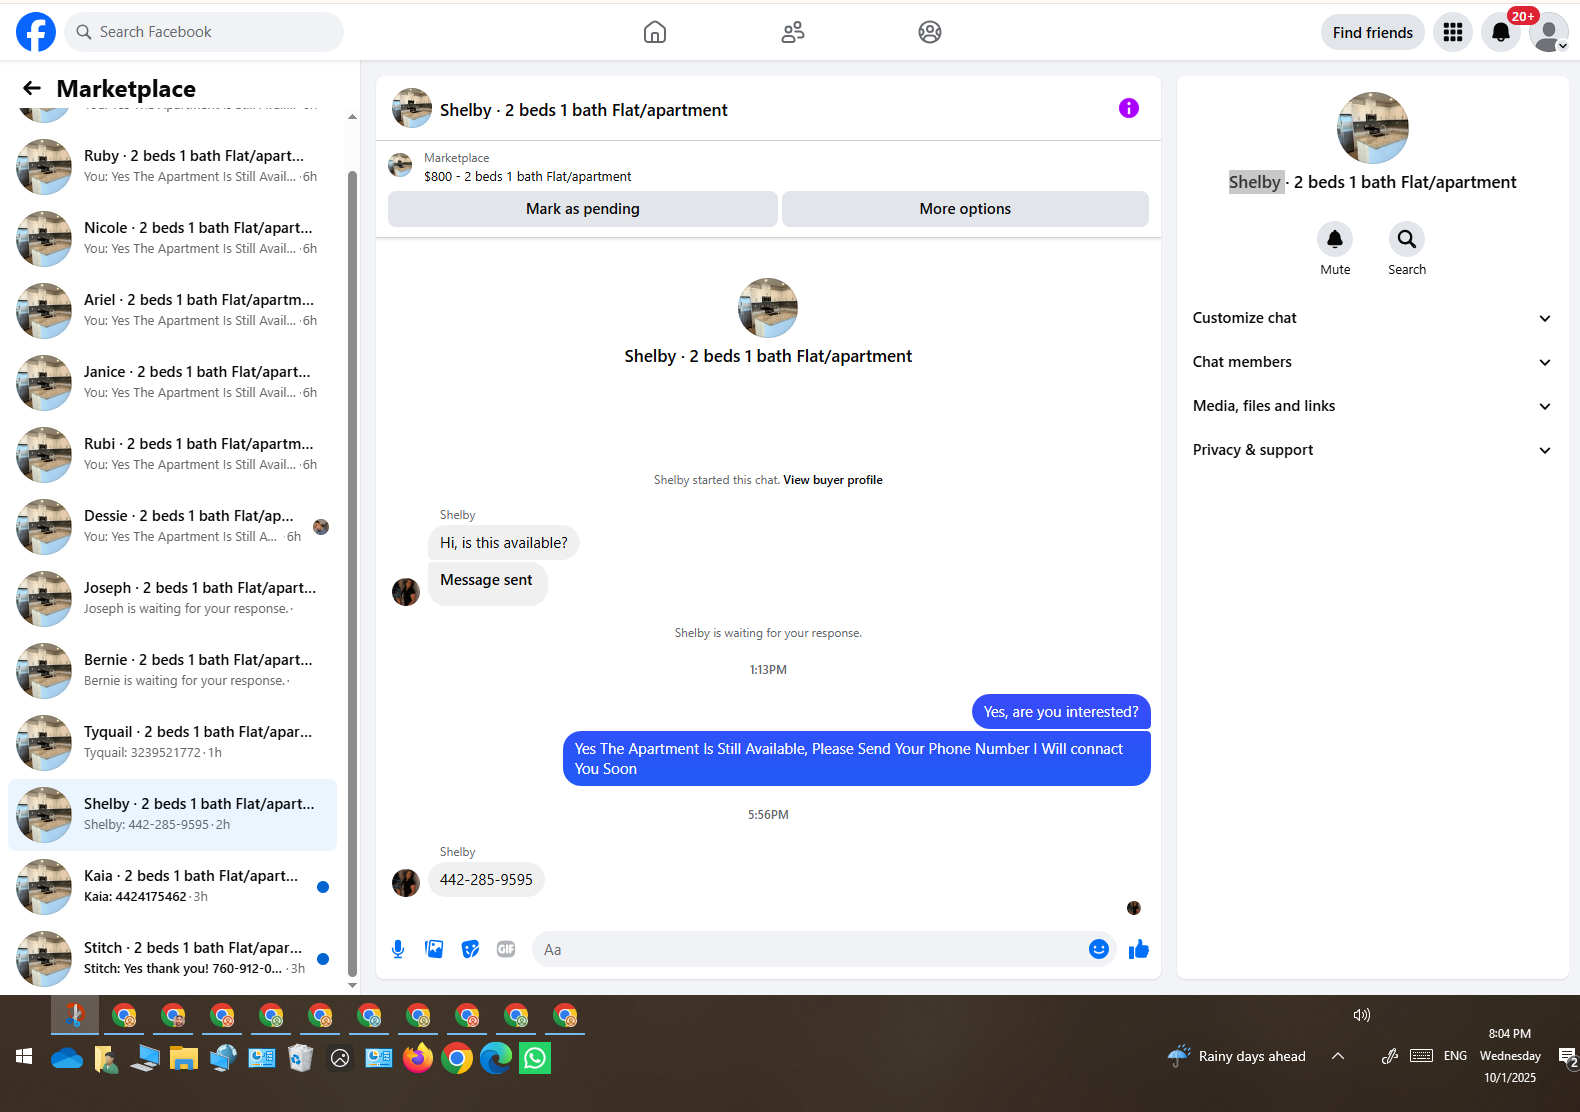Open the purple conversation information icon
The height and width of the screenshot is (1112, 1580).
[1129, 108]
